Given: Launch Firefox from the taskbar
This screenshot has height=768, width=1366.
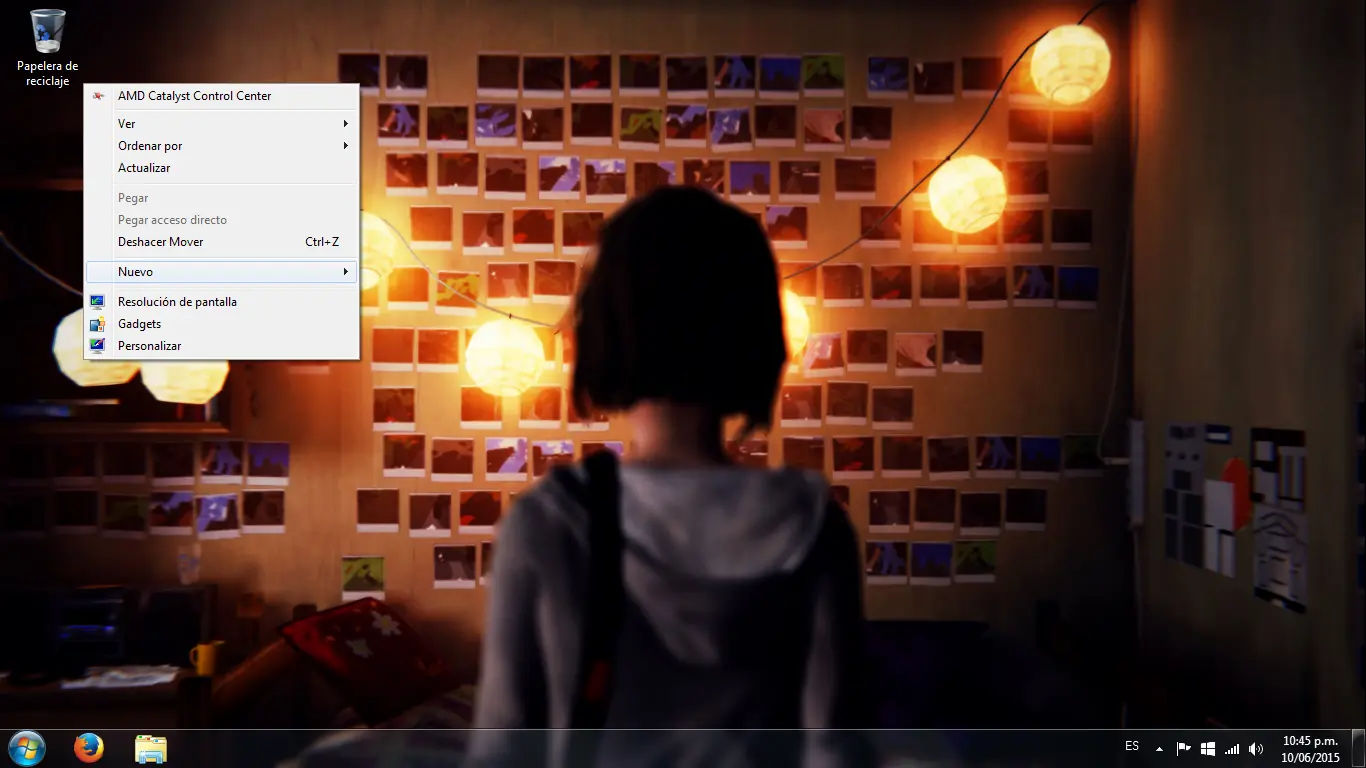Looking at the screenshot, I should pos(89,748).
